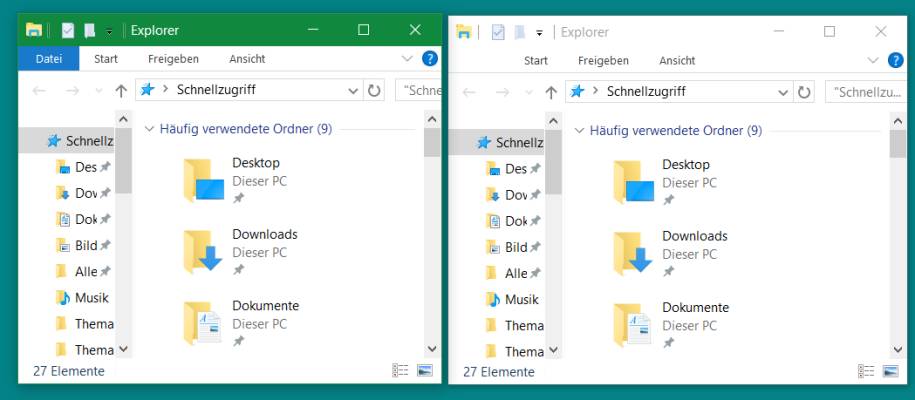This screenshot has width=915, height=400.
Task: Click search box in white Explorer window
Action: (x=866, y=92)
